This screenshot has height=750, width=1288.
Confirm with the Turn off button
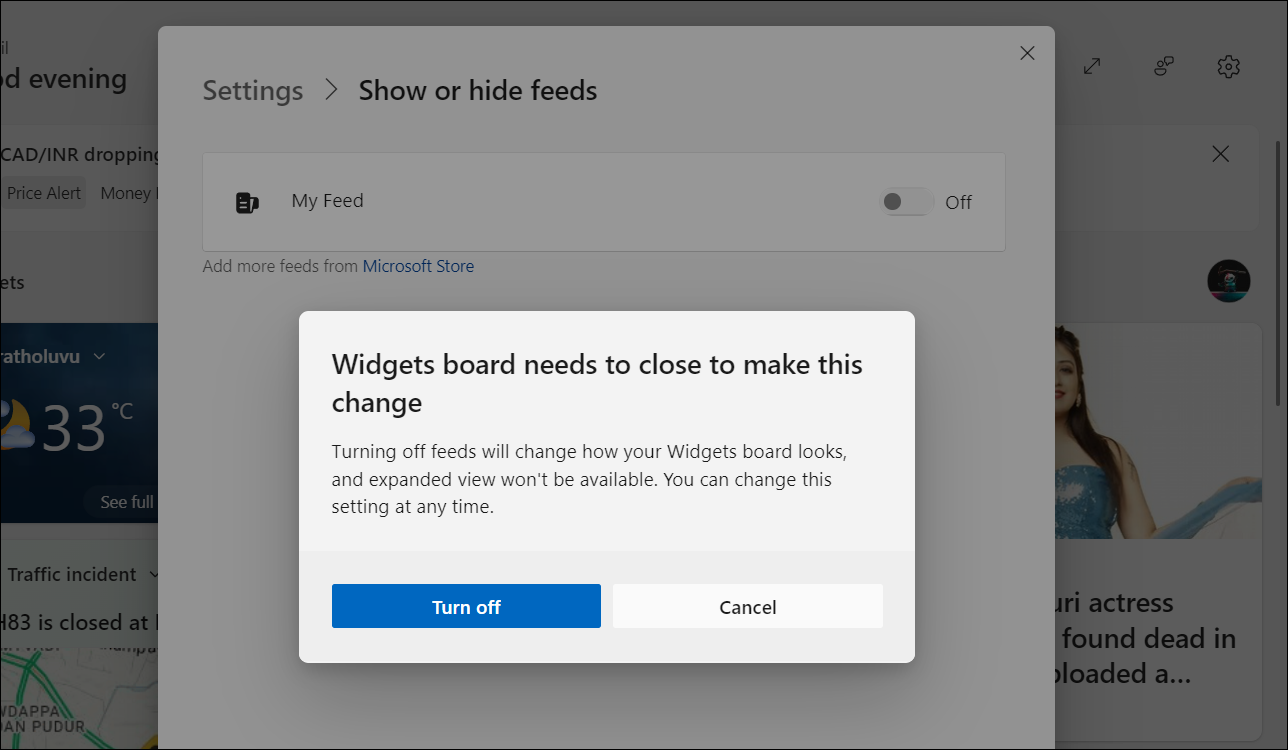(466, 606)
